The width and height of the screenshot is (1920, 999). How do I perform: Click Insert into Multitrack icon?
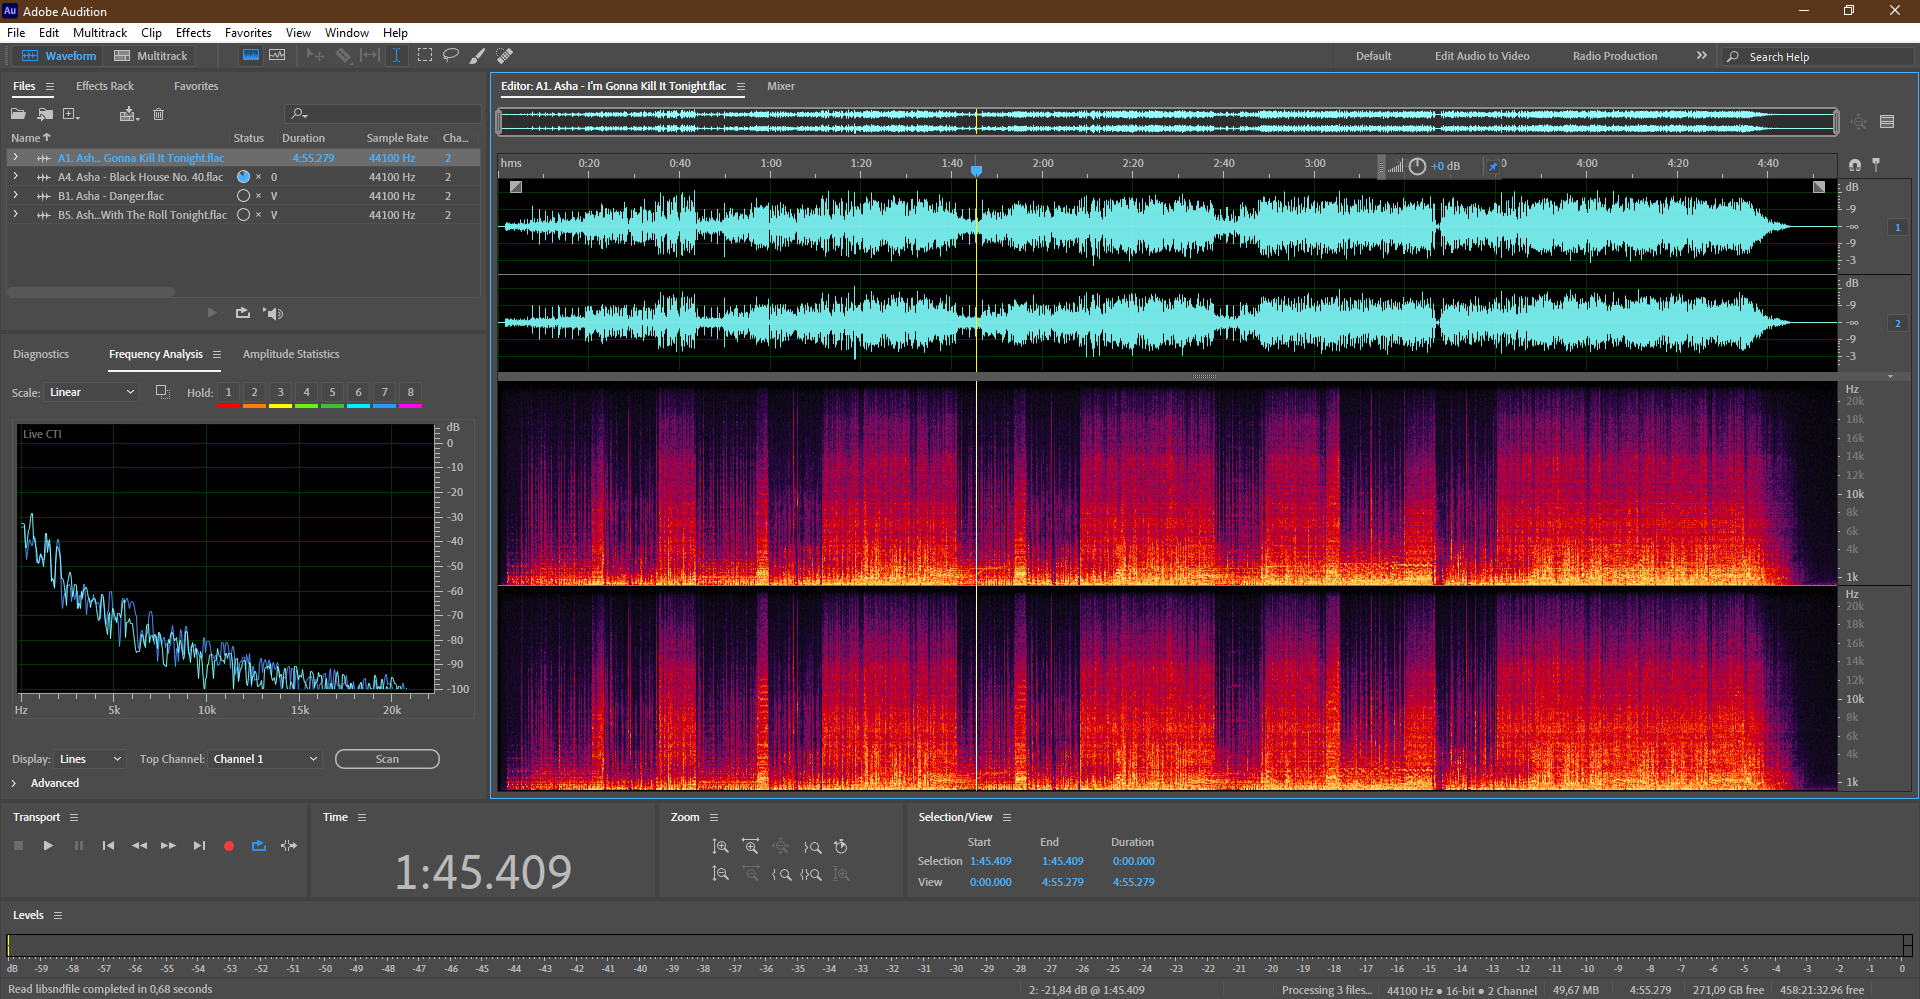pyautogui.click(x=128, y=114)
